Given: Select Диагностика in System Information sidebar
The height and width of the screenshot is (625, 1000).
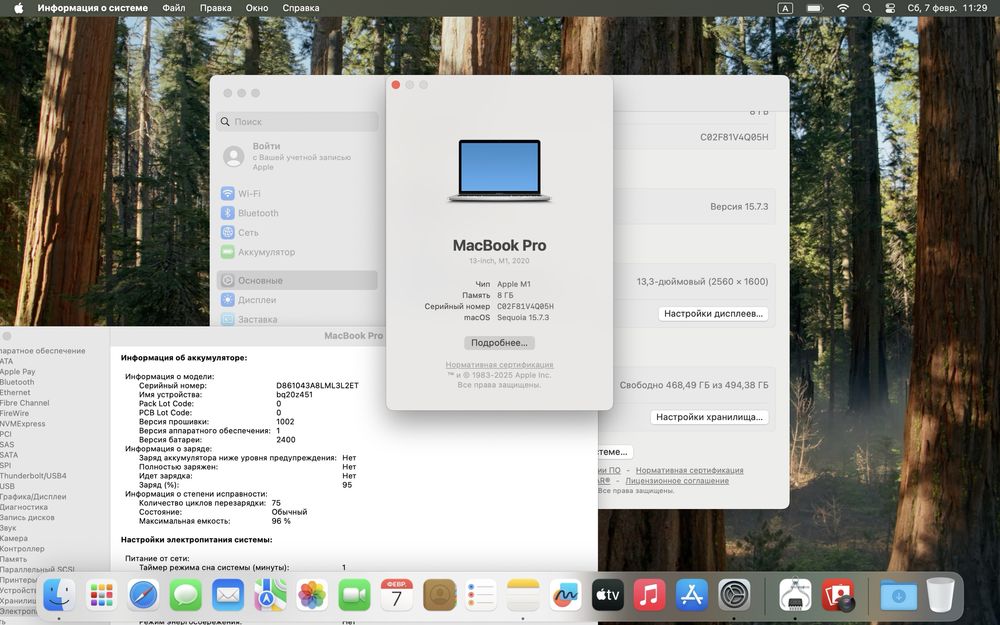Looking at the screenshot, I should tap(24, 507).
